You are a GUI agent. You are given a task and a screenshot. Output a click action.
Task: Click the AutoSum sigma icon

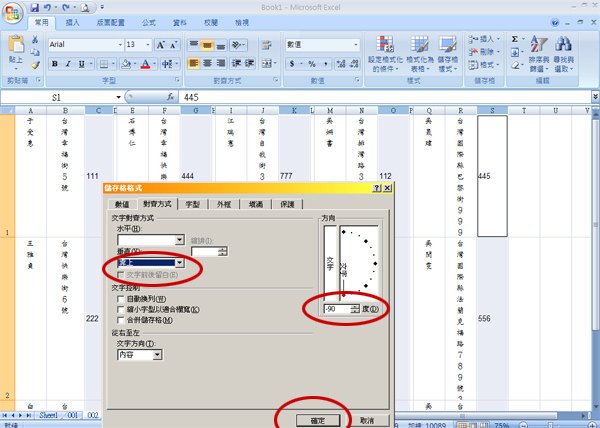[x=515, y=39]
